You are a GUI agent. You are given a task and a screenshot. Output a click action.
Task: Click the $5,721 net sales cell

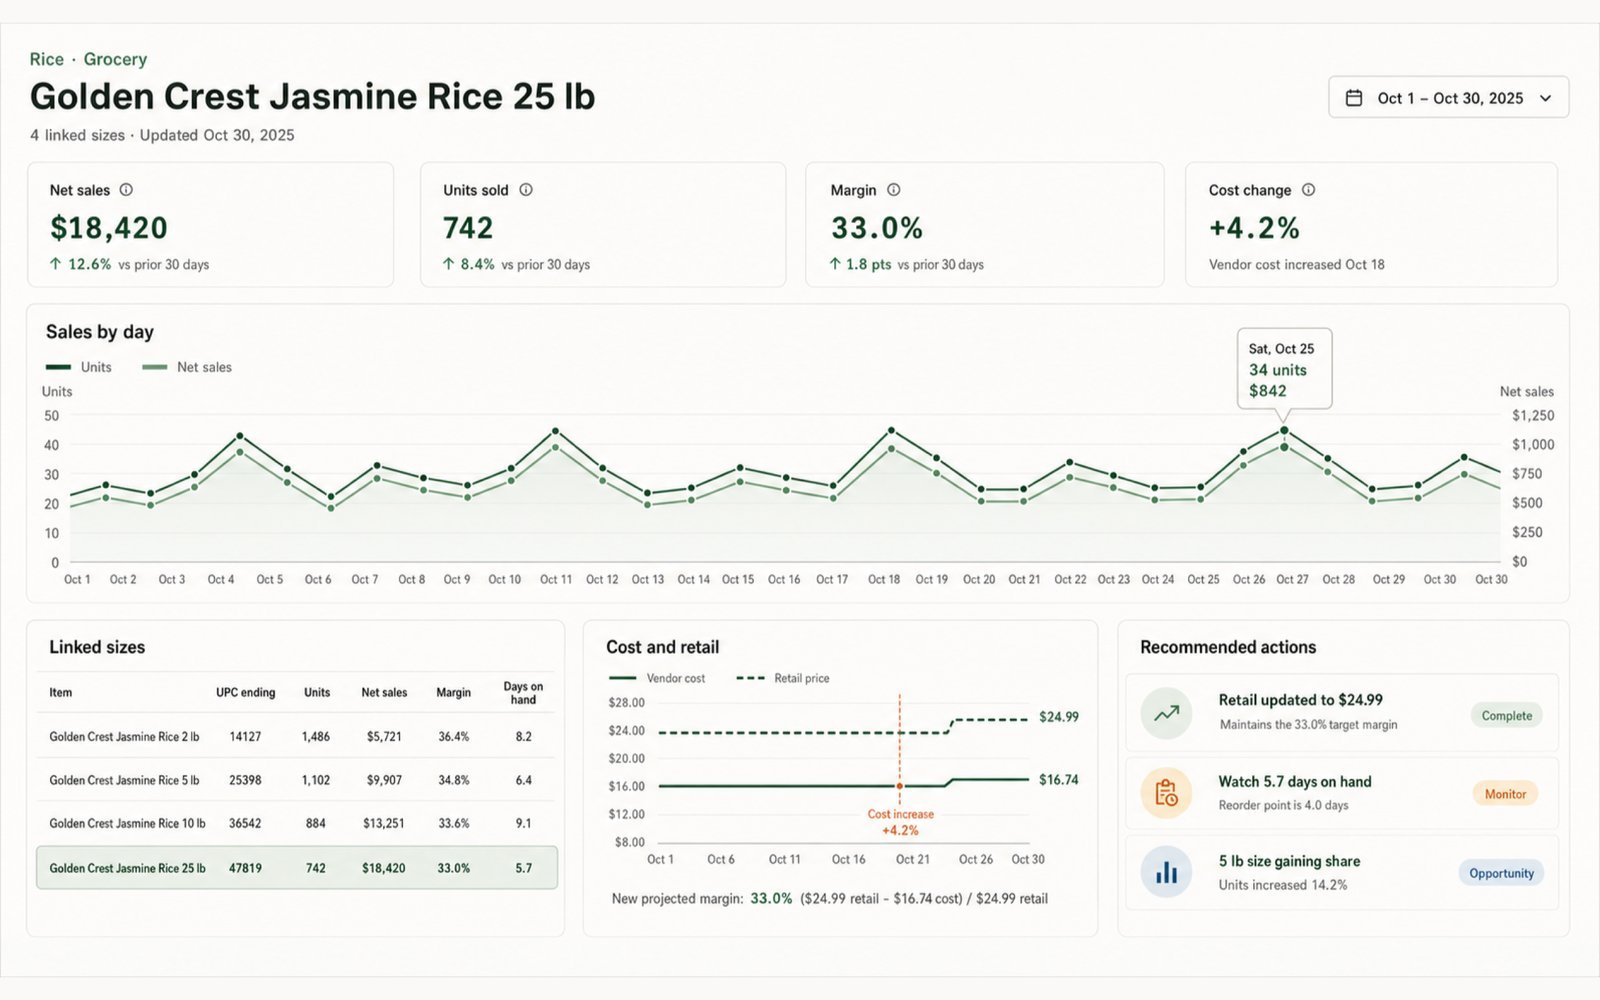point(384,736)
